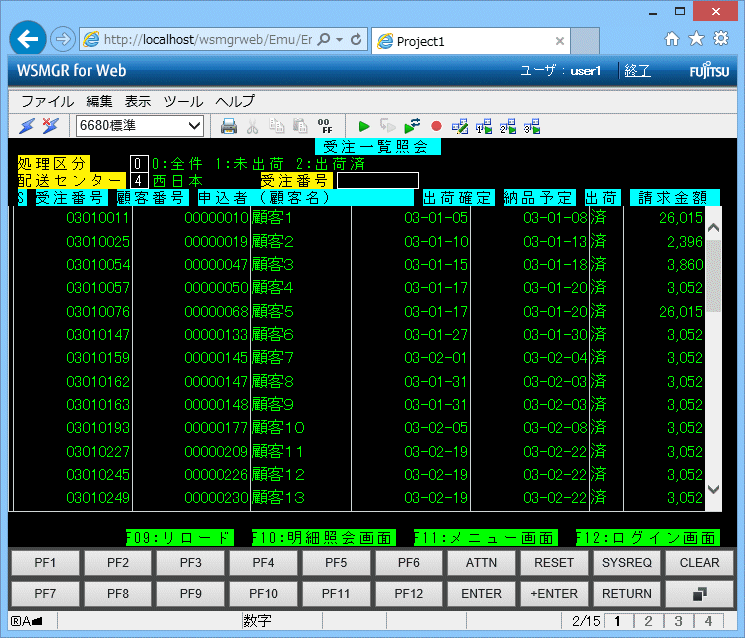Open the 編集 menu
Image resolution: width=745 pixels, height=638 pixels.
99,101
